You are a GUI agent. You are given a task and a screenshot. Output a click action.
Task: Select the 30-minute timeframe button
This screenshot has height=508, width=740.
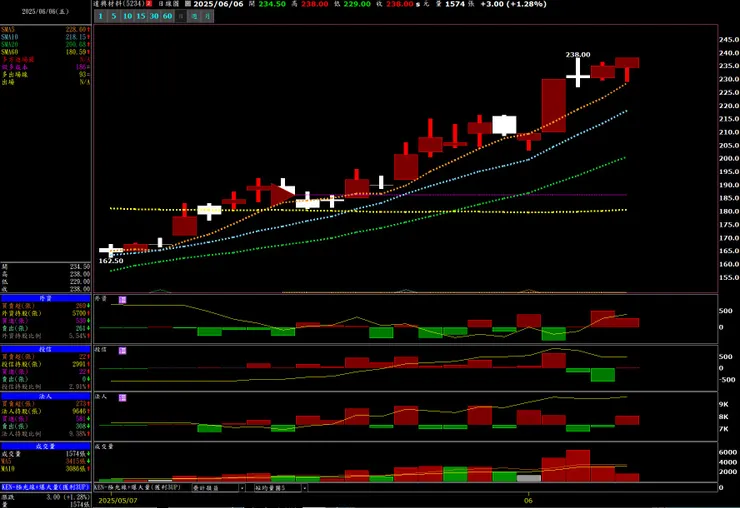[x=154, y=16]
